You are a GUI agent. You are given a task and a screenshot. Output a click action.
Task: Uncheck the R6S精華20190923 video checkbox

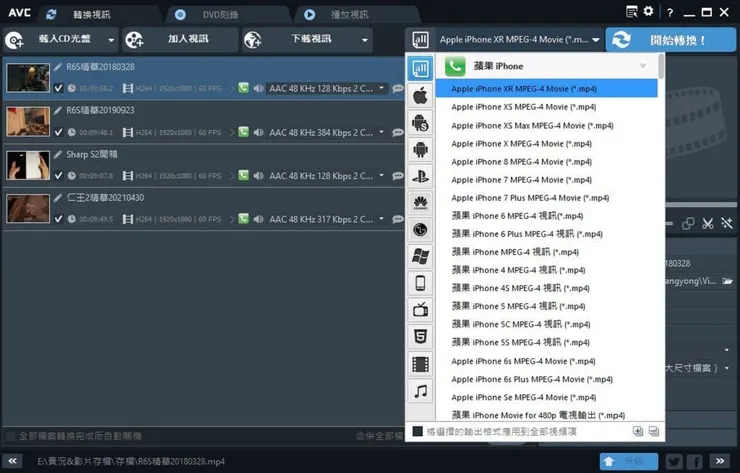pos(58,132)
